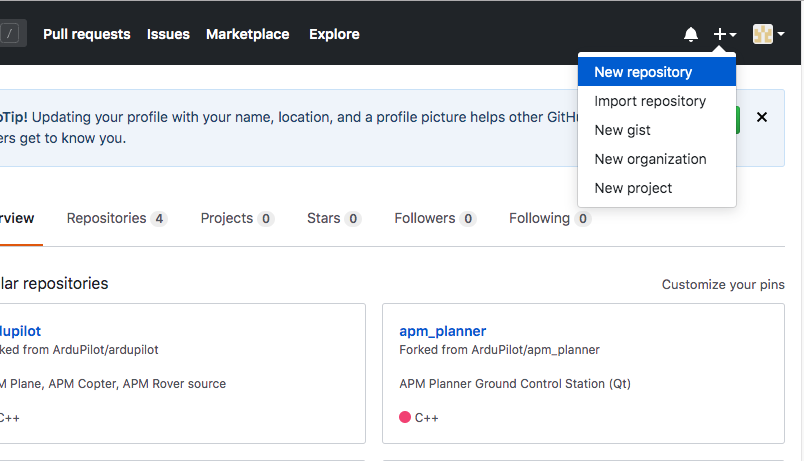Choose New project from dropdown
This screenshot has width=804, height=461.
click(633, 188)
